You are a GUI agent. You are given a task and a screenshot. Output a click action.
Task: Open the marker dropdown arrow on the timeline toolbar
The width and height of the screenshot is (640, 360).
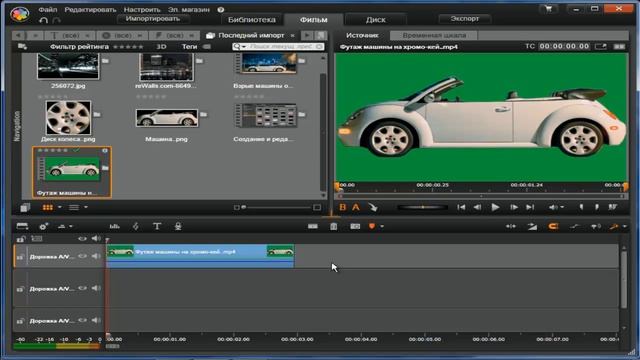click(x=382, y=227)
